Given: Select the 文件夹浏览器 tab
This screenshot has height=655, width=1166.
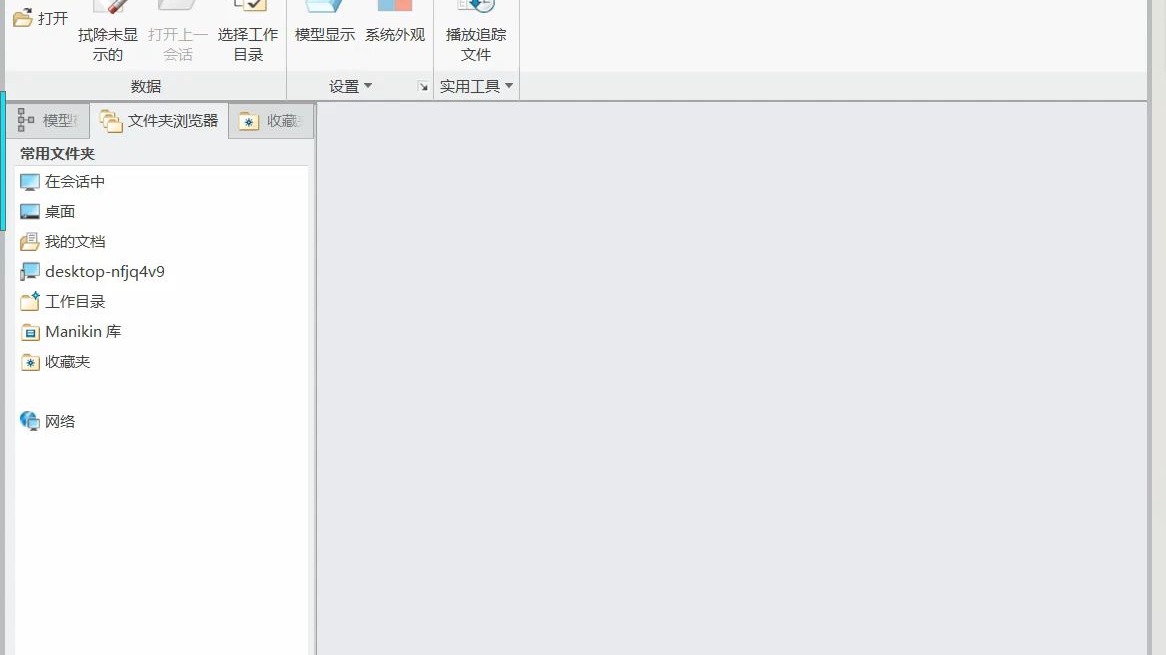Looking at the screenshot, I should click(160, 121).
